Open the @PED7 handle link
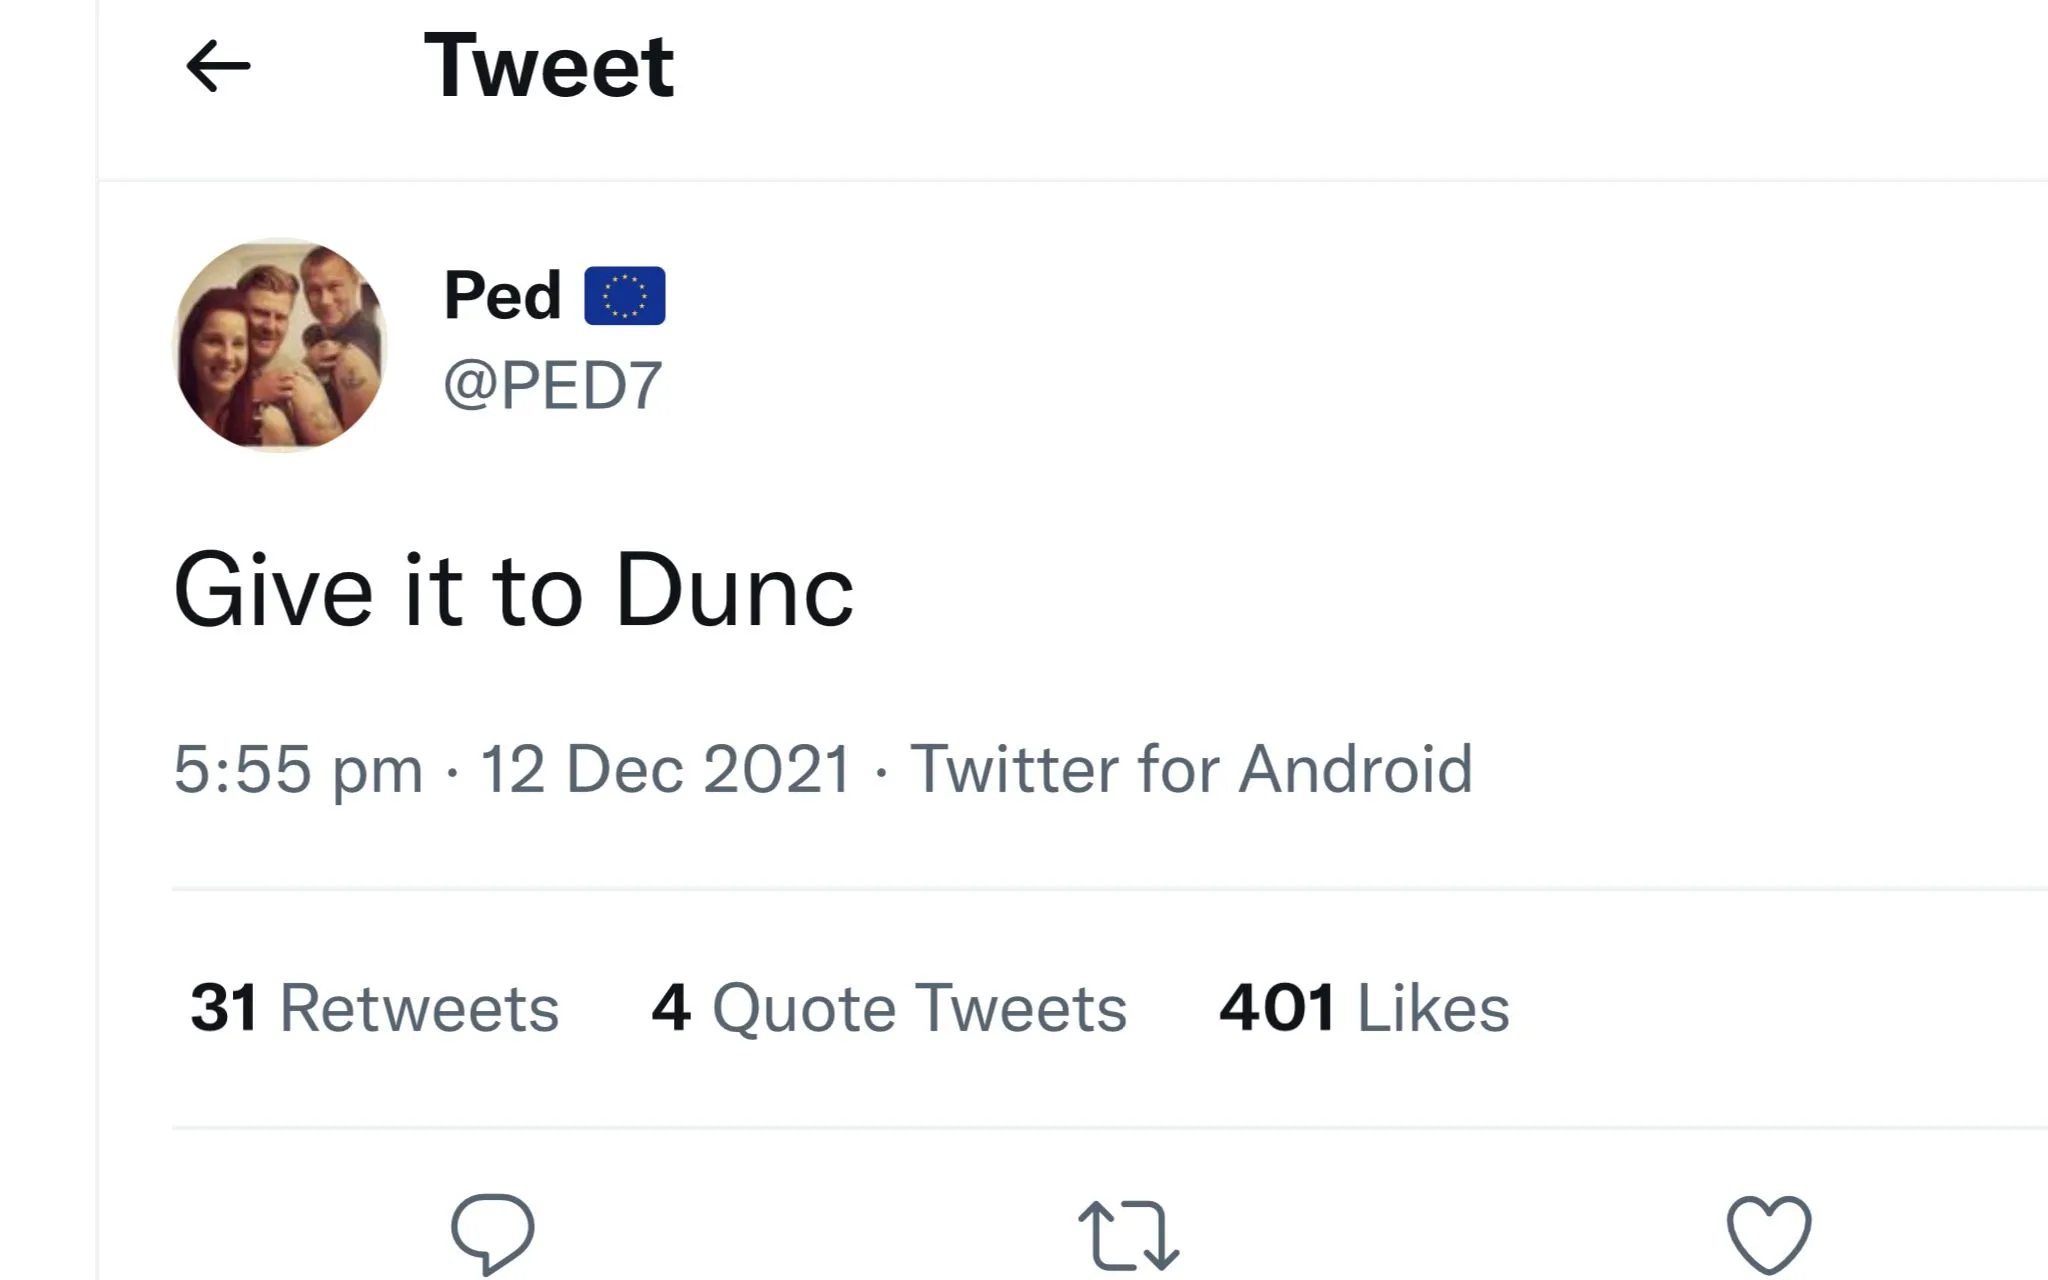This screenshot has width=2048, height=1280. [553, 385]
